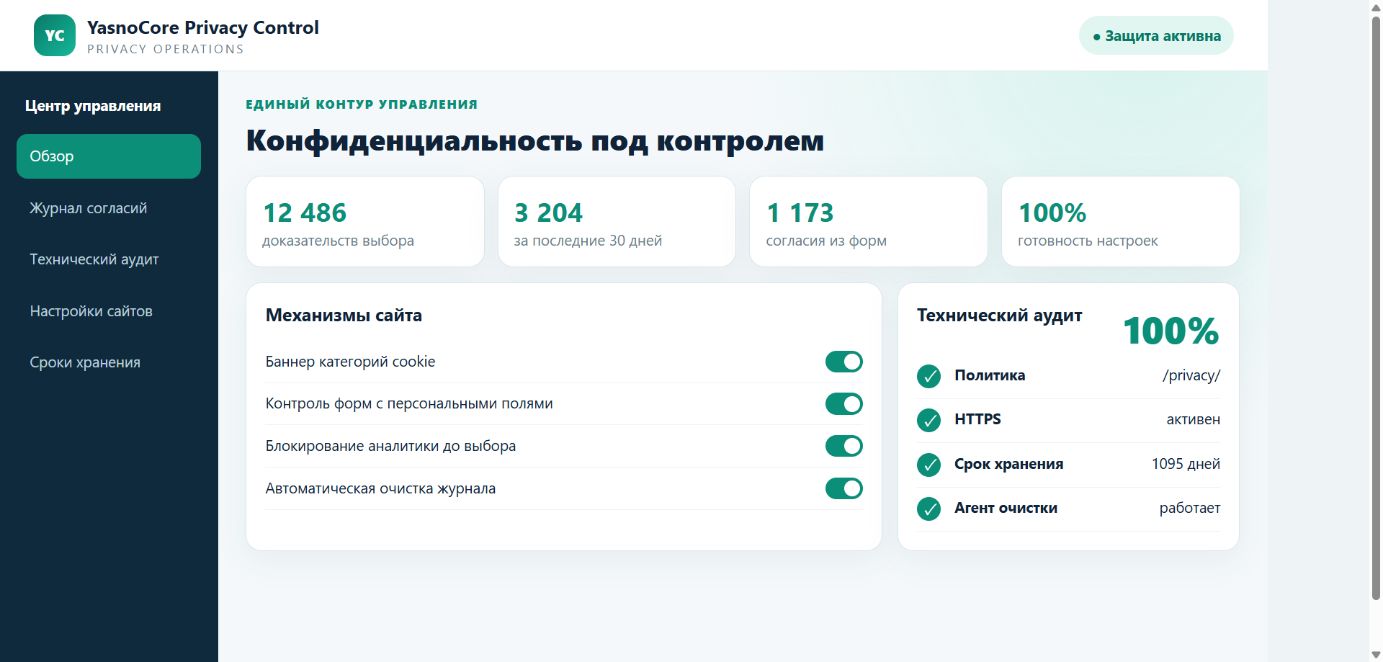
Task: Click the 3 204 за последние 30 дней card
Action: [x=617, y=222]
